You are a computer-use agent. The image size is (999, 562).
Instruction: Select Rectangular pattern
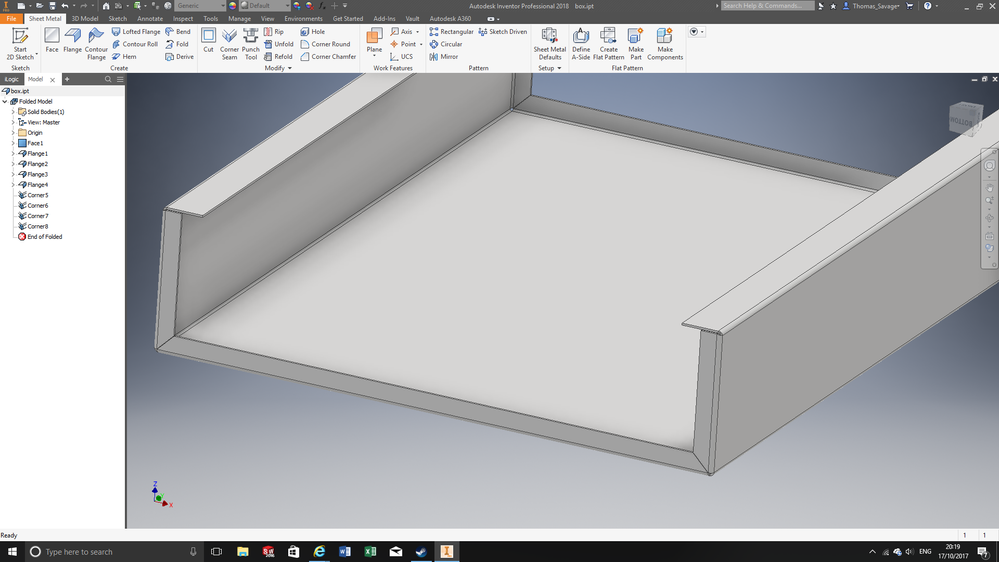pos(451,31)
